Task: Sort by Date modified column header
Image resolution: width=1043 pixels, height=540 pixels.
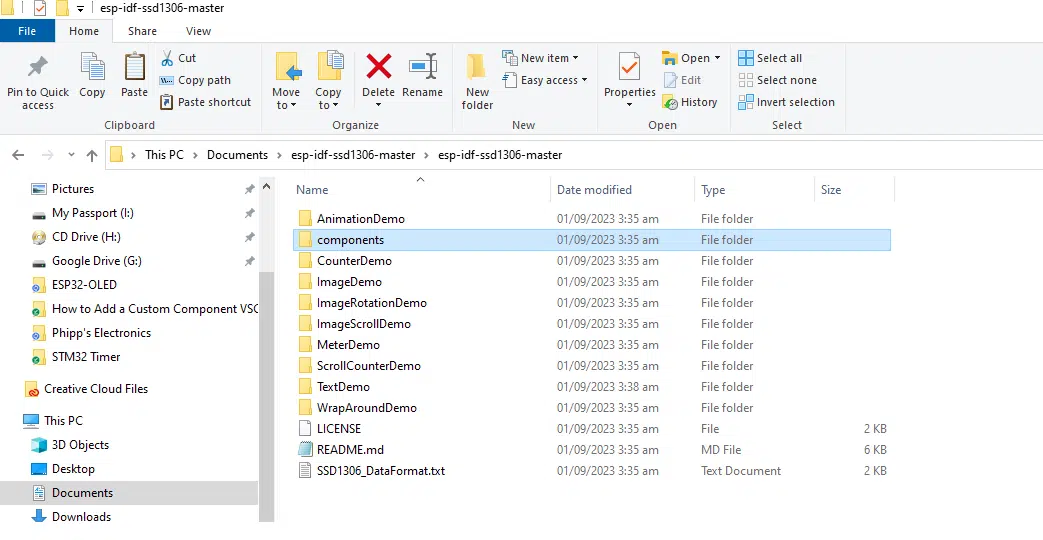Action: pyautogui.click(x=622, y=190)
